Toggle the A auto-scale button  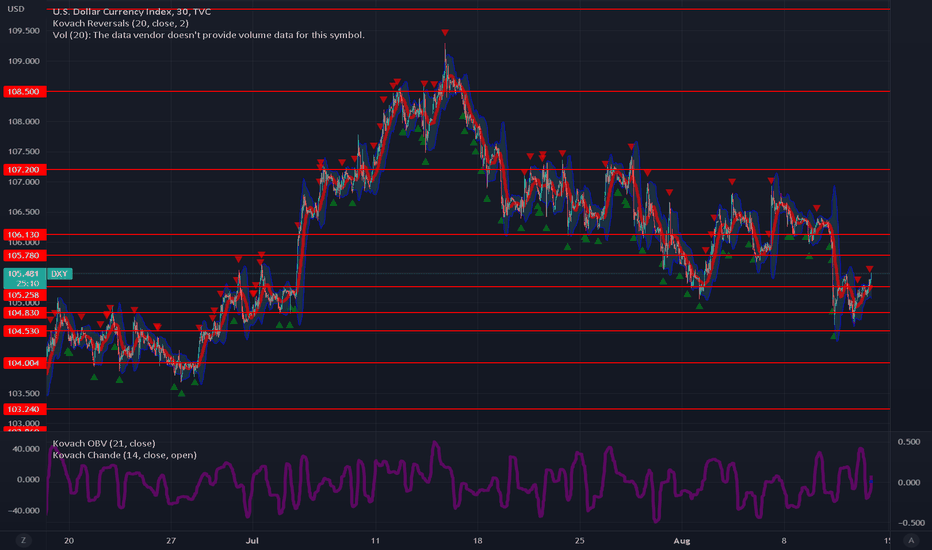(911, 540)
